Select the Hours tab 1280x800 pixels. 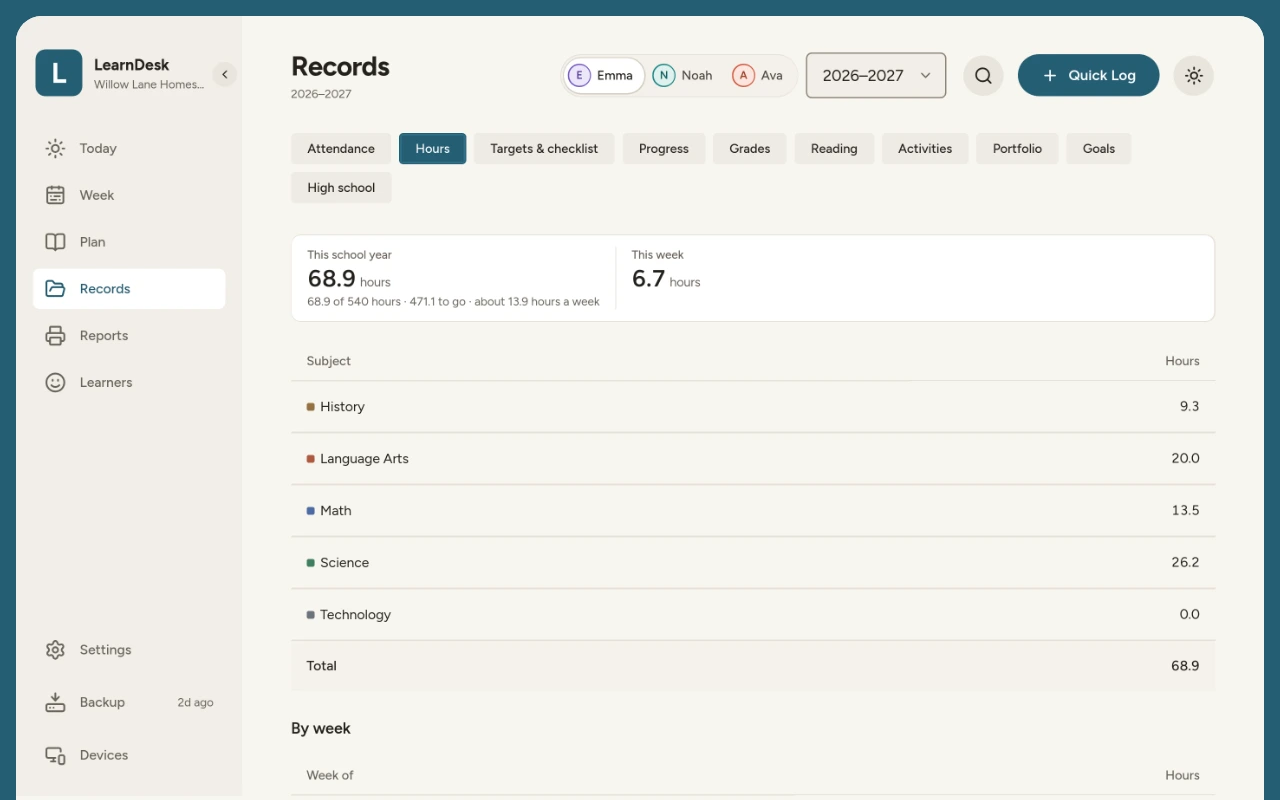[x=432, y=149]
